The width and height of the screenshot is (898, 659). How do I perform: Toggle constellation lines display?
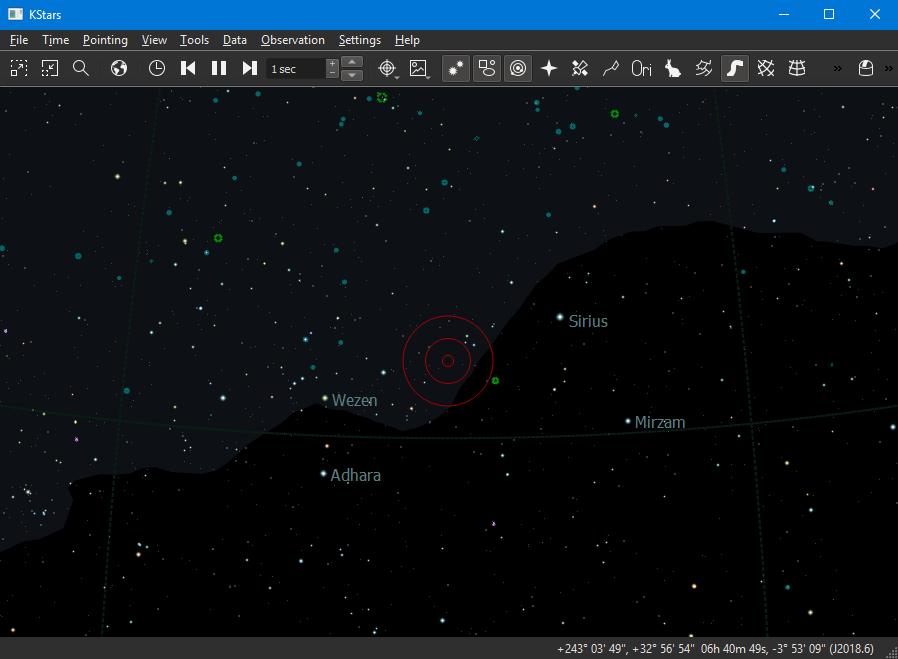[611, 69]
